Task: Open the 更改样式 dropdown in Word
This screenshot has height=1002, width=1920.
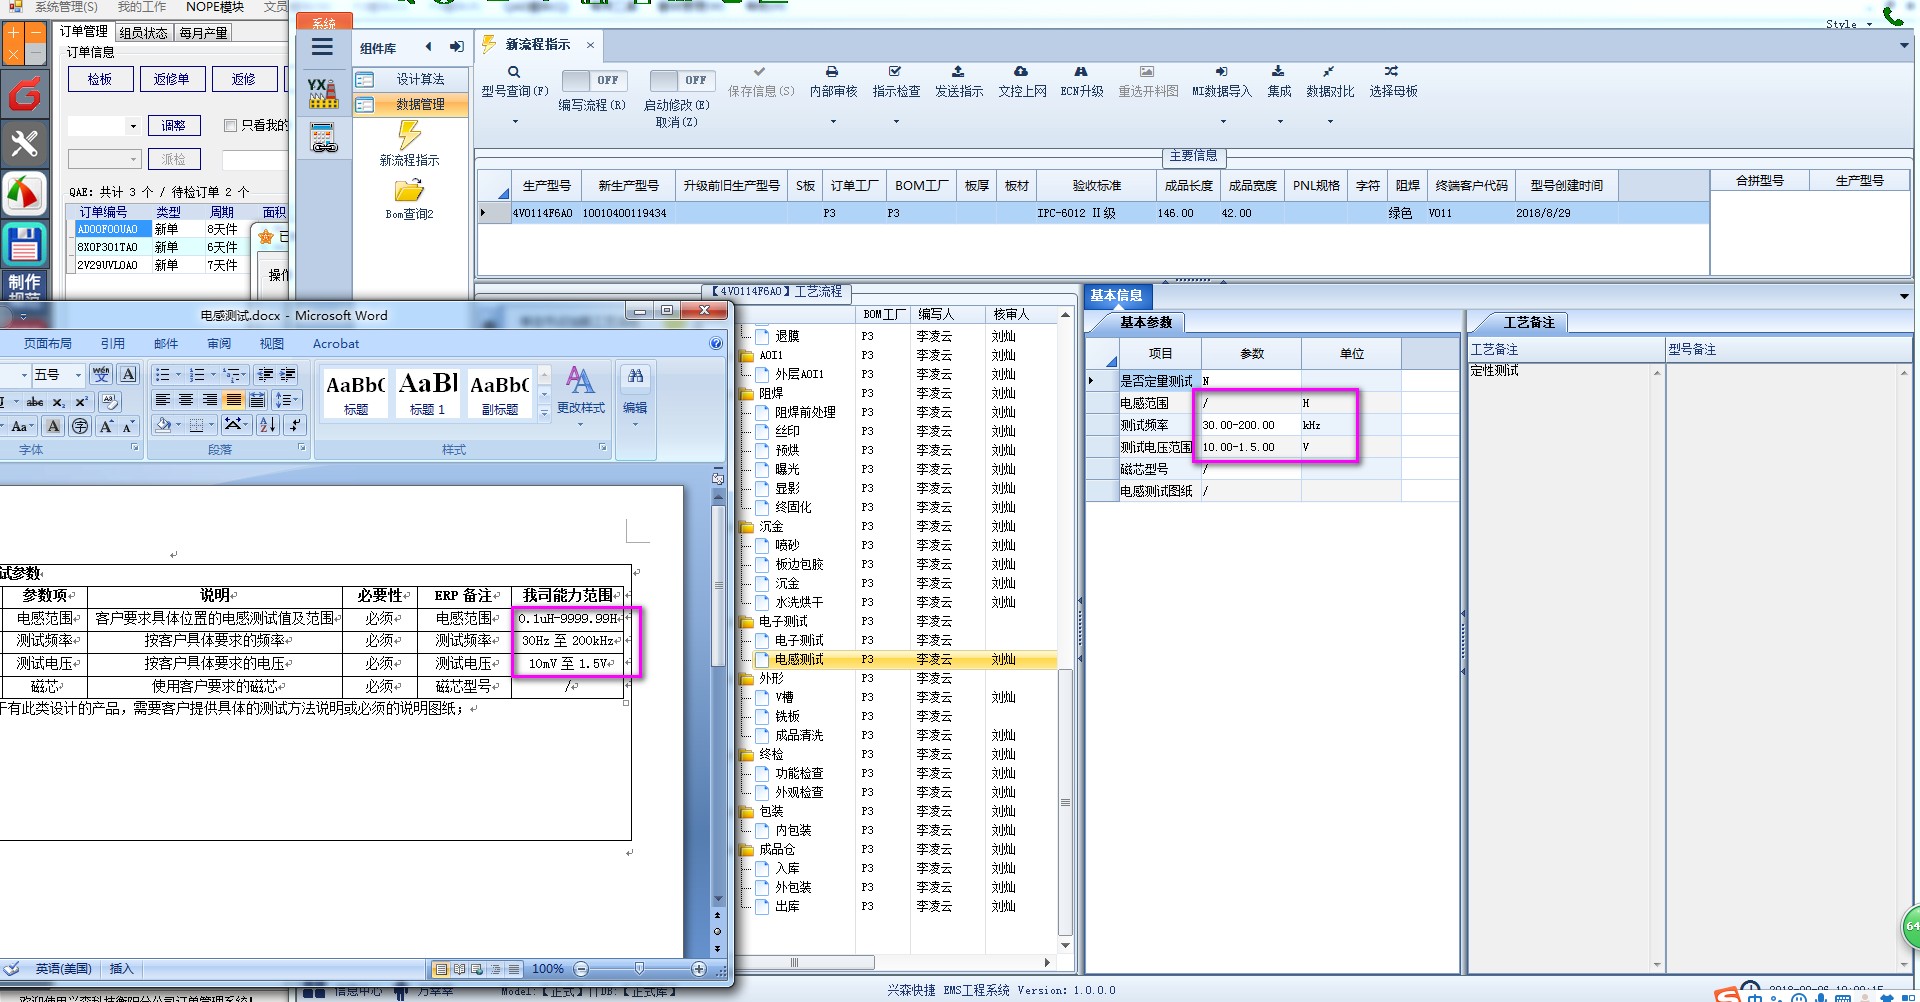Action: [x=581, y=425]
